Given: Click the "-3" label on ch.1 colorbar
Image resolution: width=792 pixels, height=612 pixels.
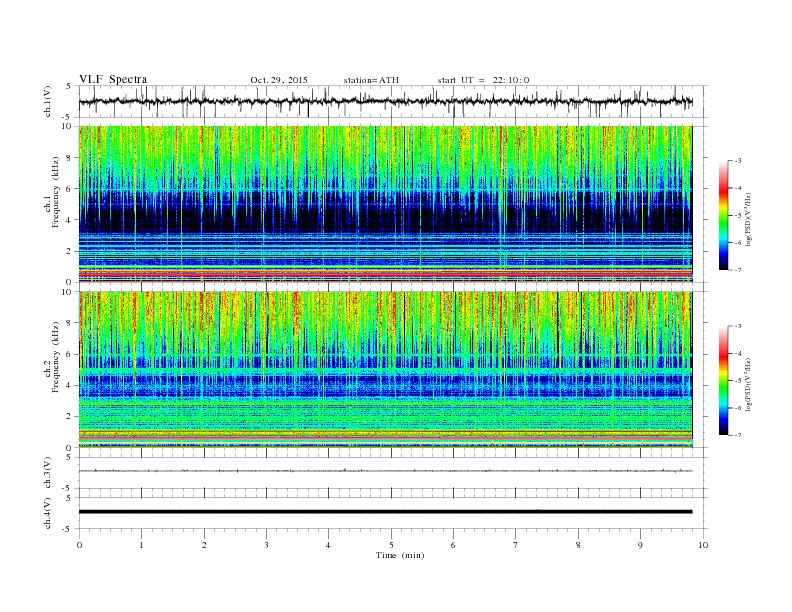Looking at the screenshot, I should pyautogui.click(x=737, y=161).
